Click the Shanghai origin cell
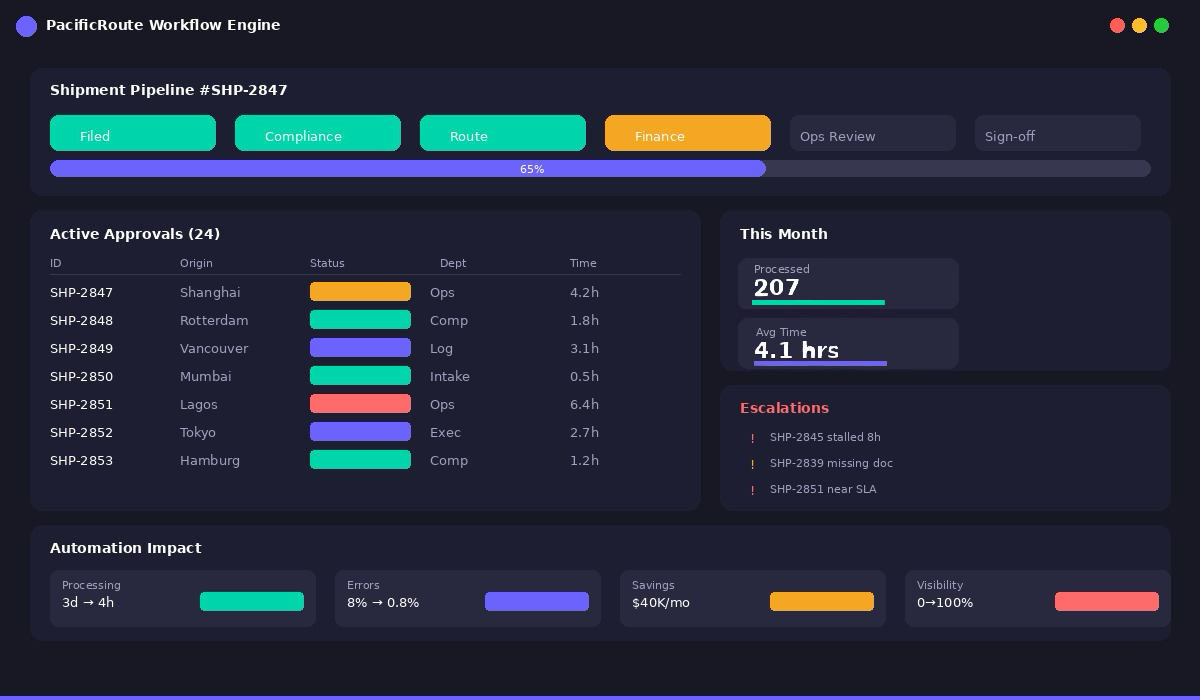 210,293
